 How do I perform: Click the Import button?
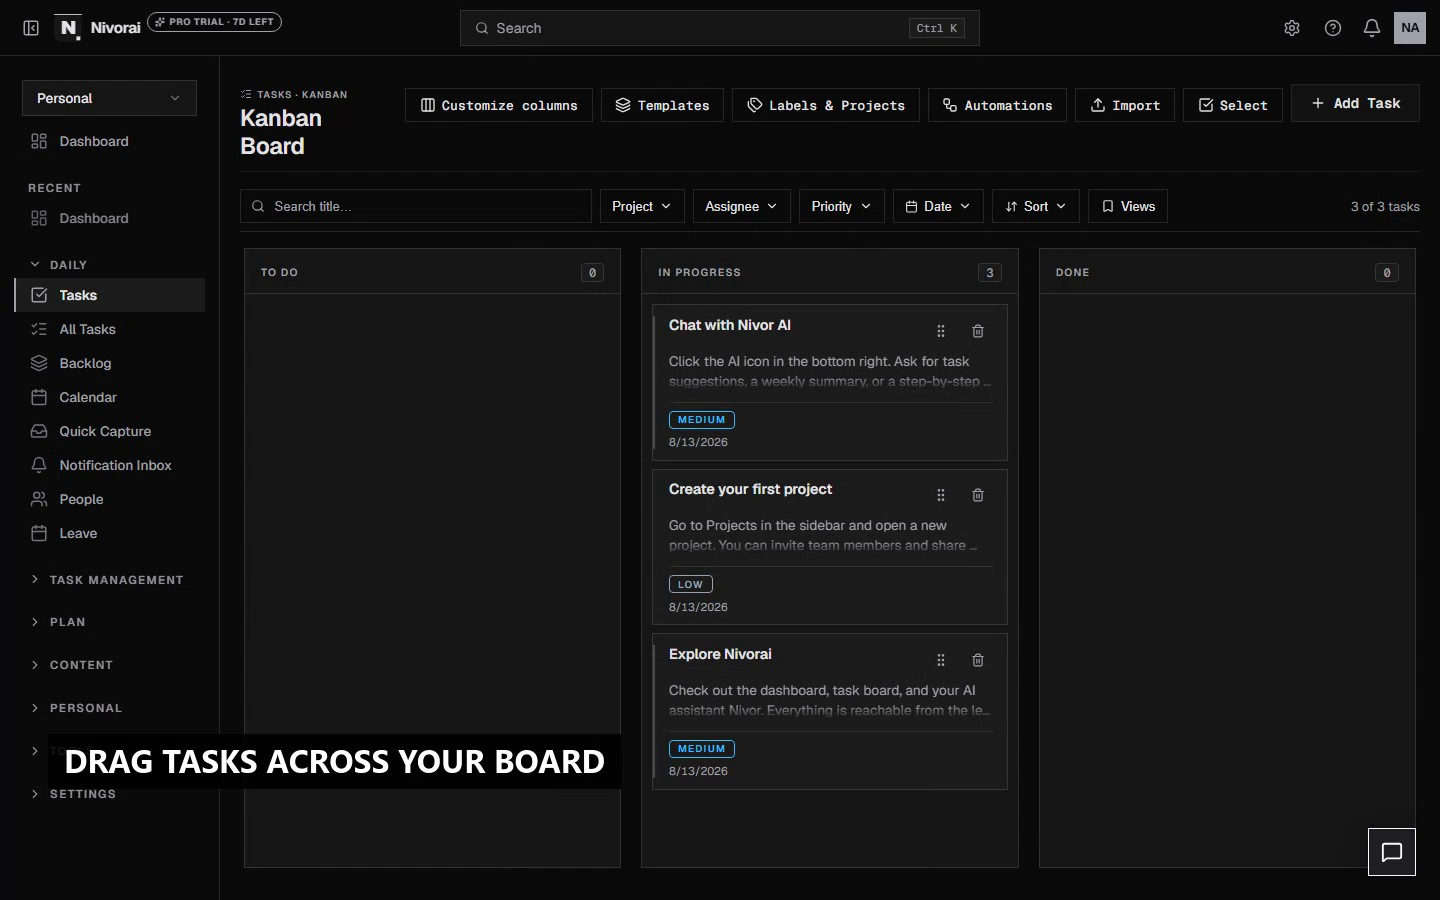1125,105
